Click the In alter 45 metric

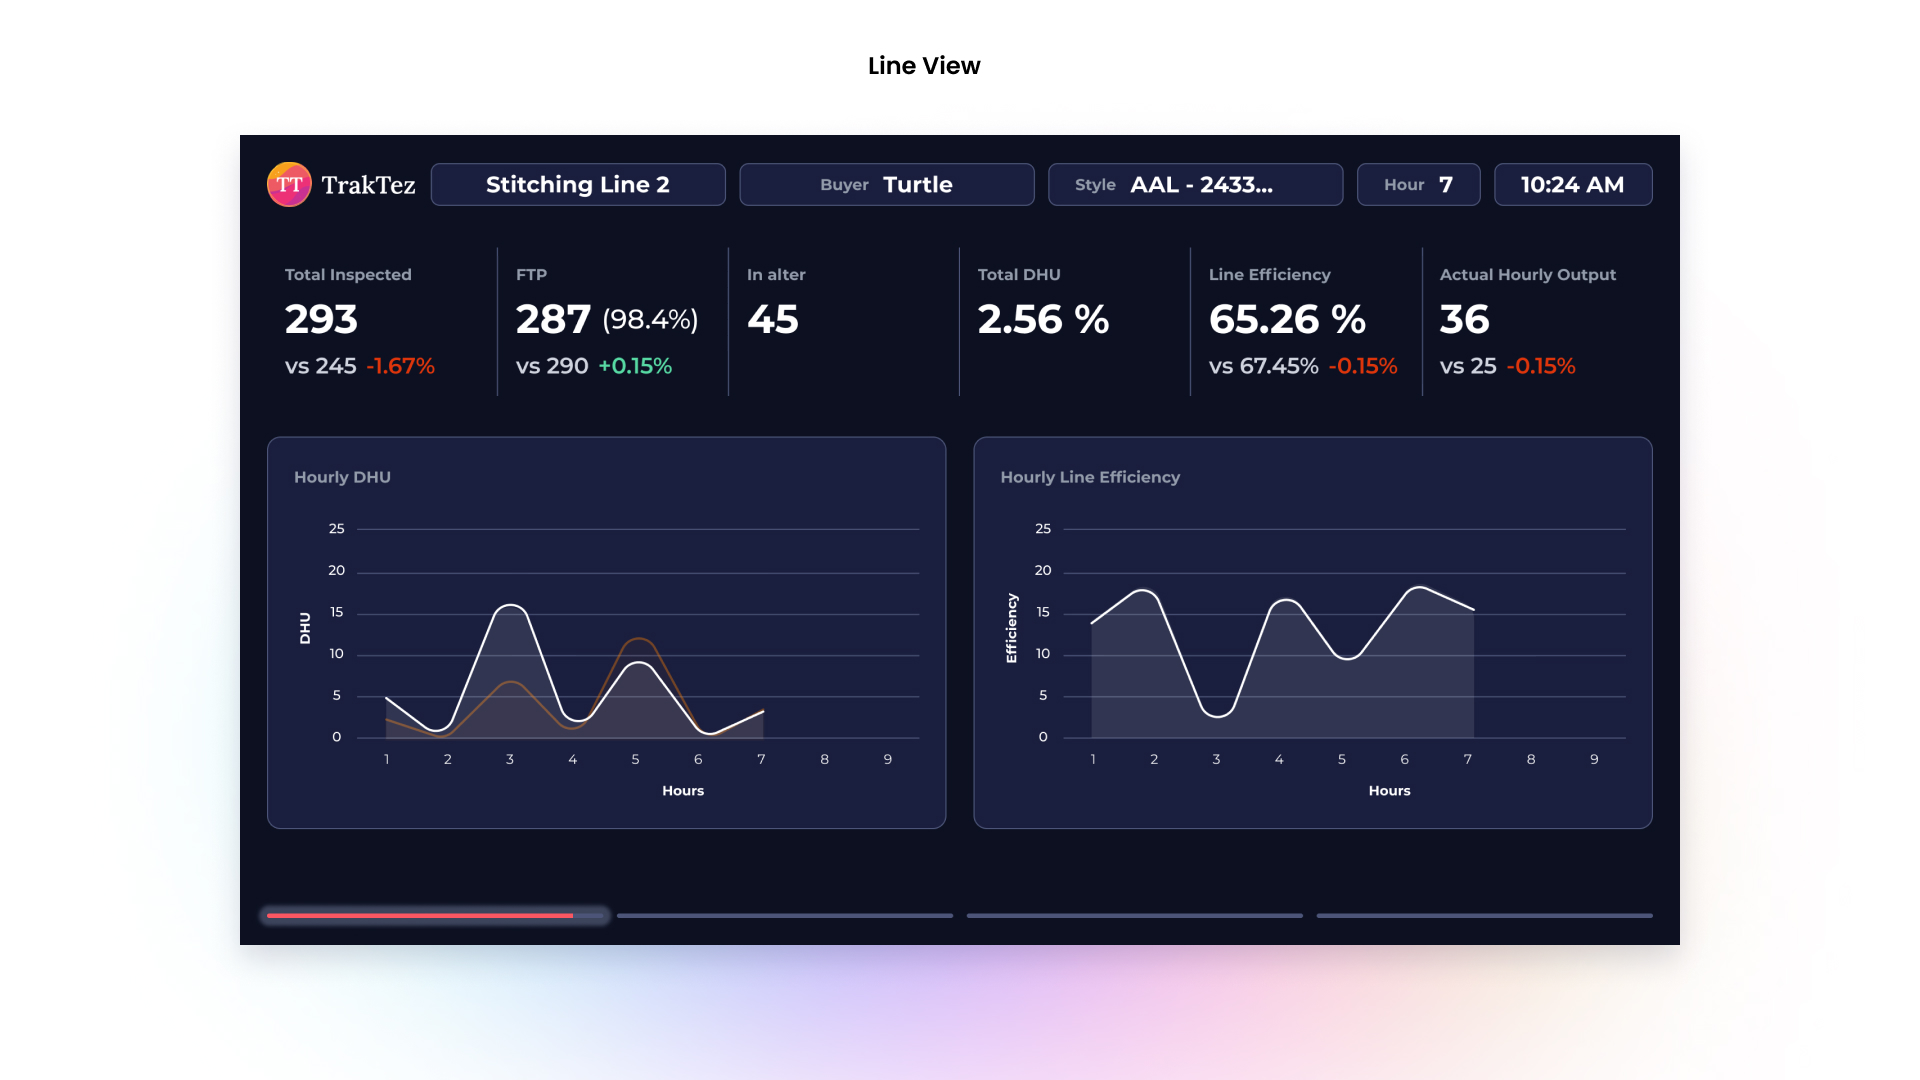(773, 320)
